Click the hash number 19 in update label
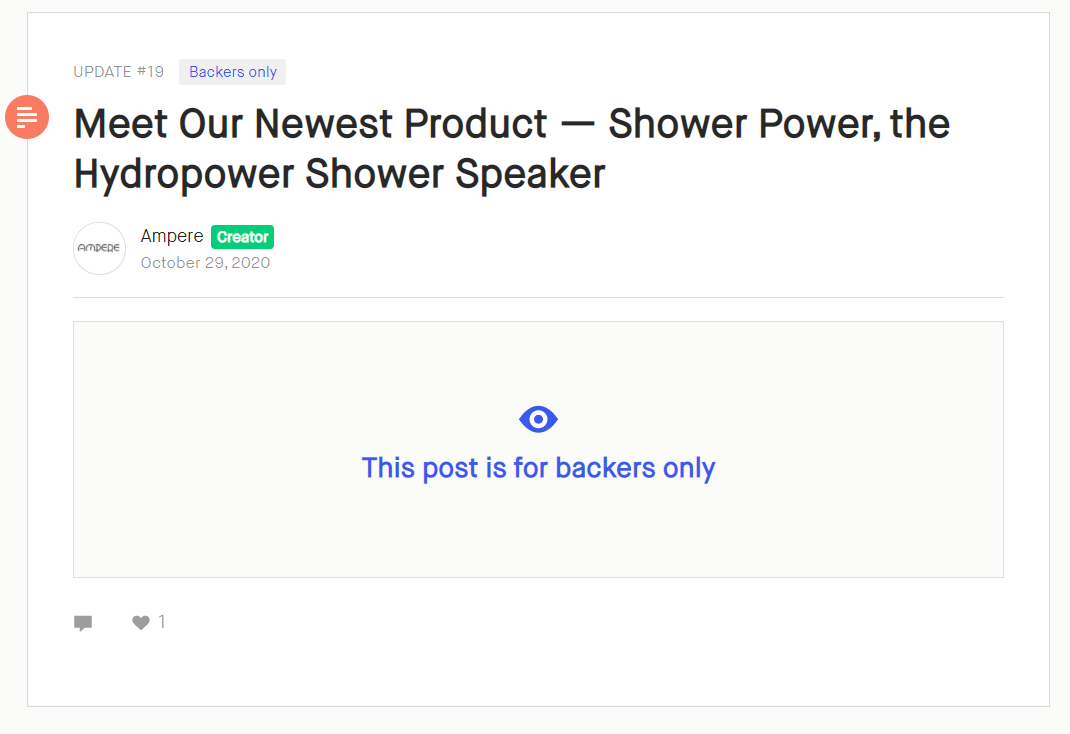 [x=150, y=72]
